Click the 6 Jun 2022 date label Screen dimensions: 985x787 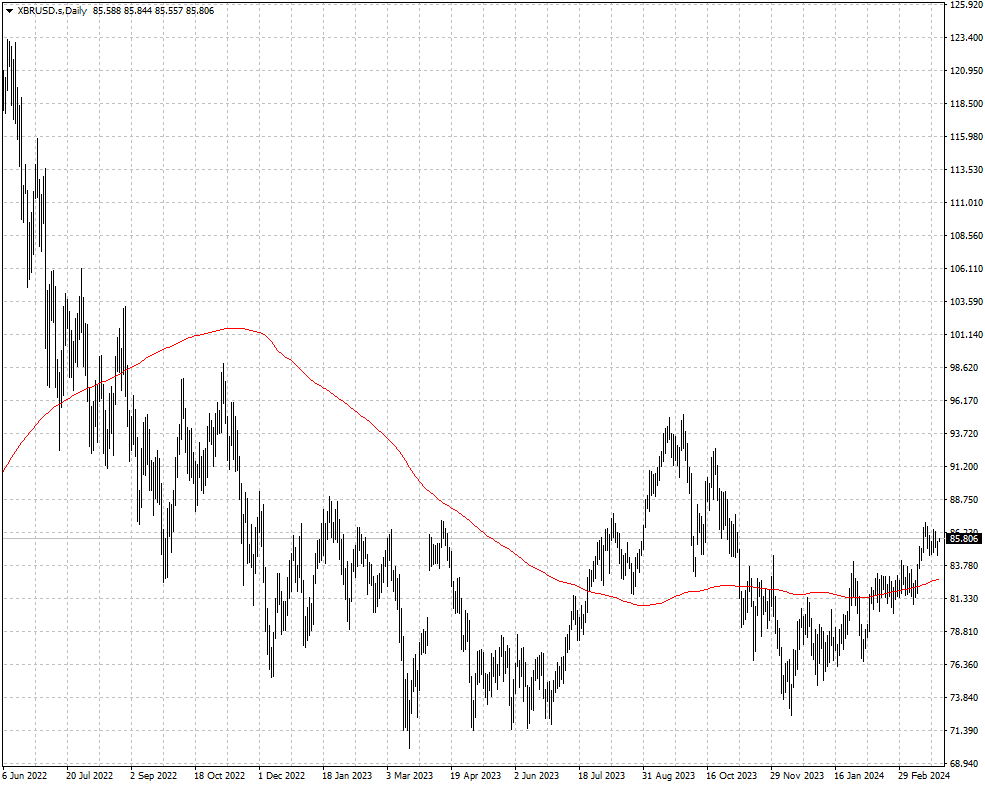coord(25,776)
